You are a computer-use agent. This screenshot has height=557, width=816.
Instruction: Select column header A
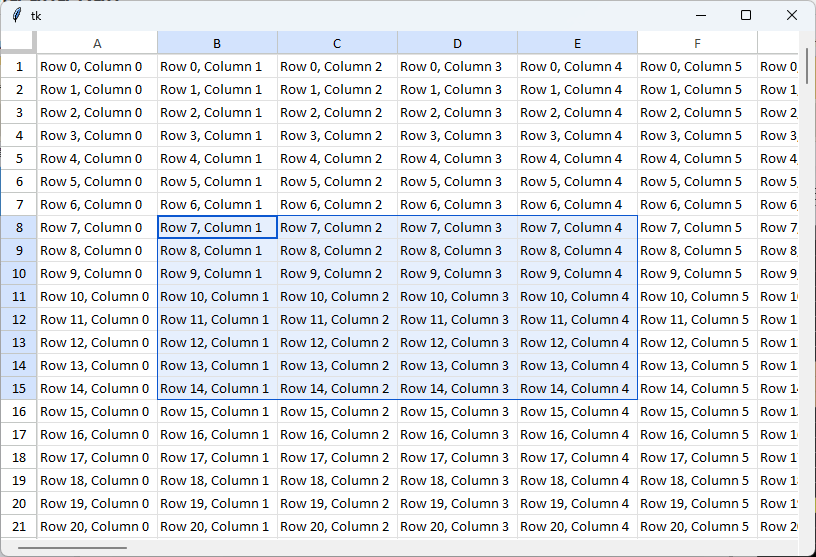click(x=97, y=43)
